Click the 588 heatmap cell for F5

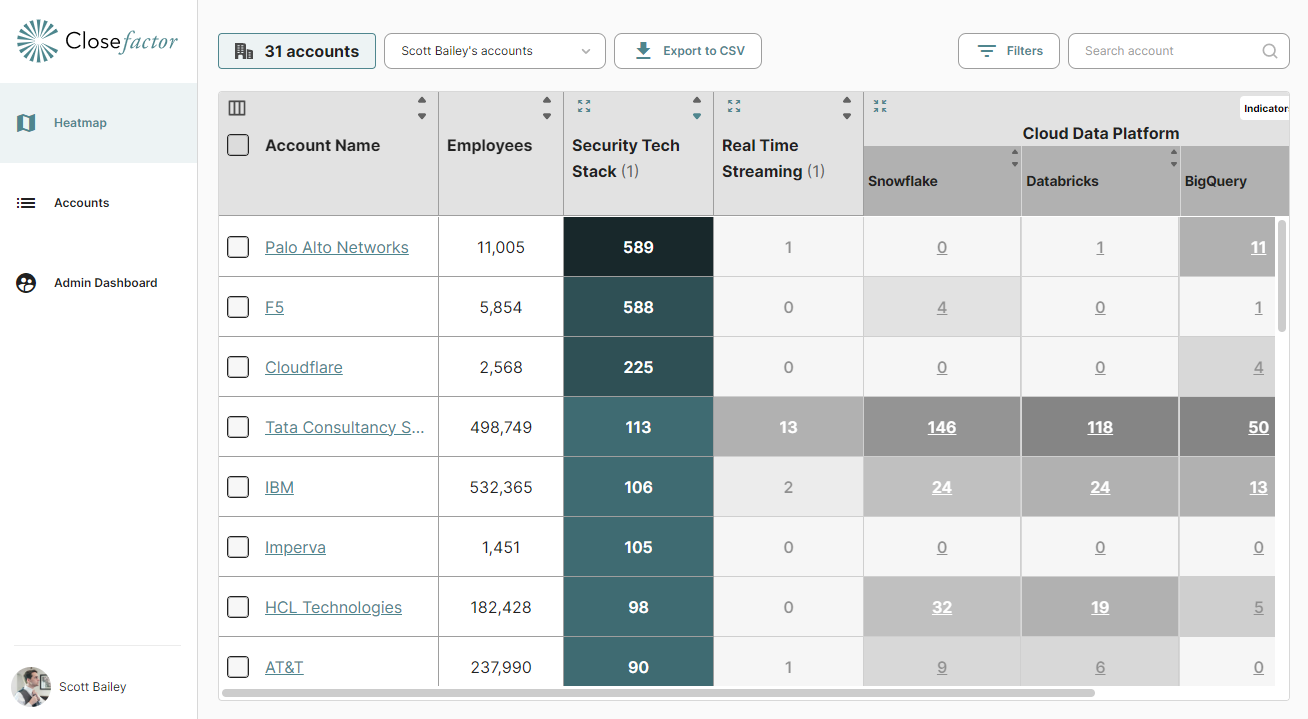pyautogui.click(x=638, y=307)
